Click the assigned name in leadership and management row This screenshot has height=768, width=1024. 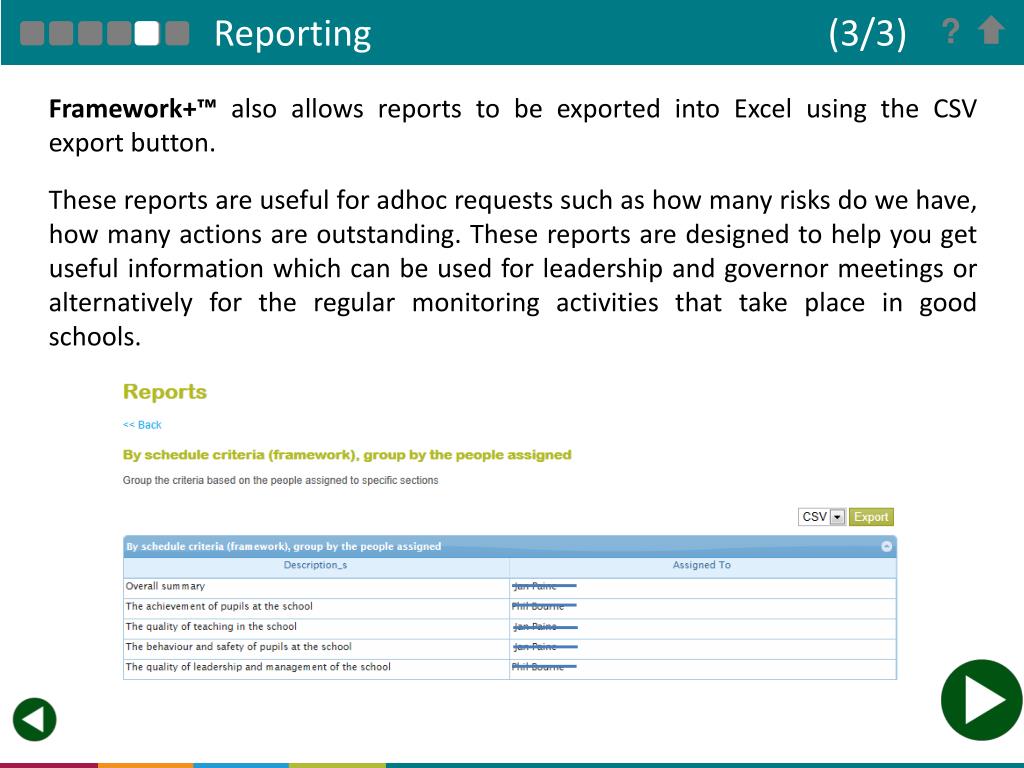point(544,667)
